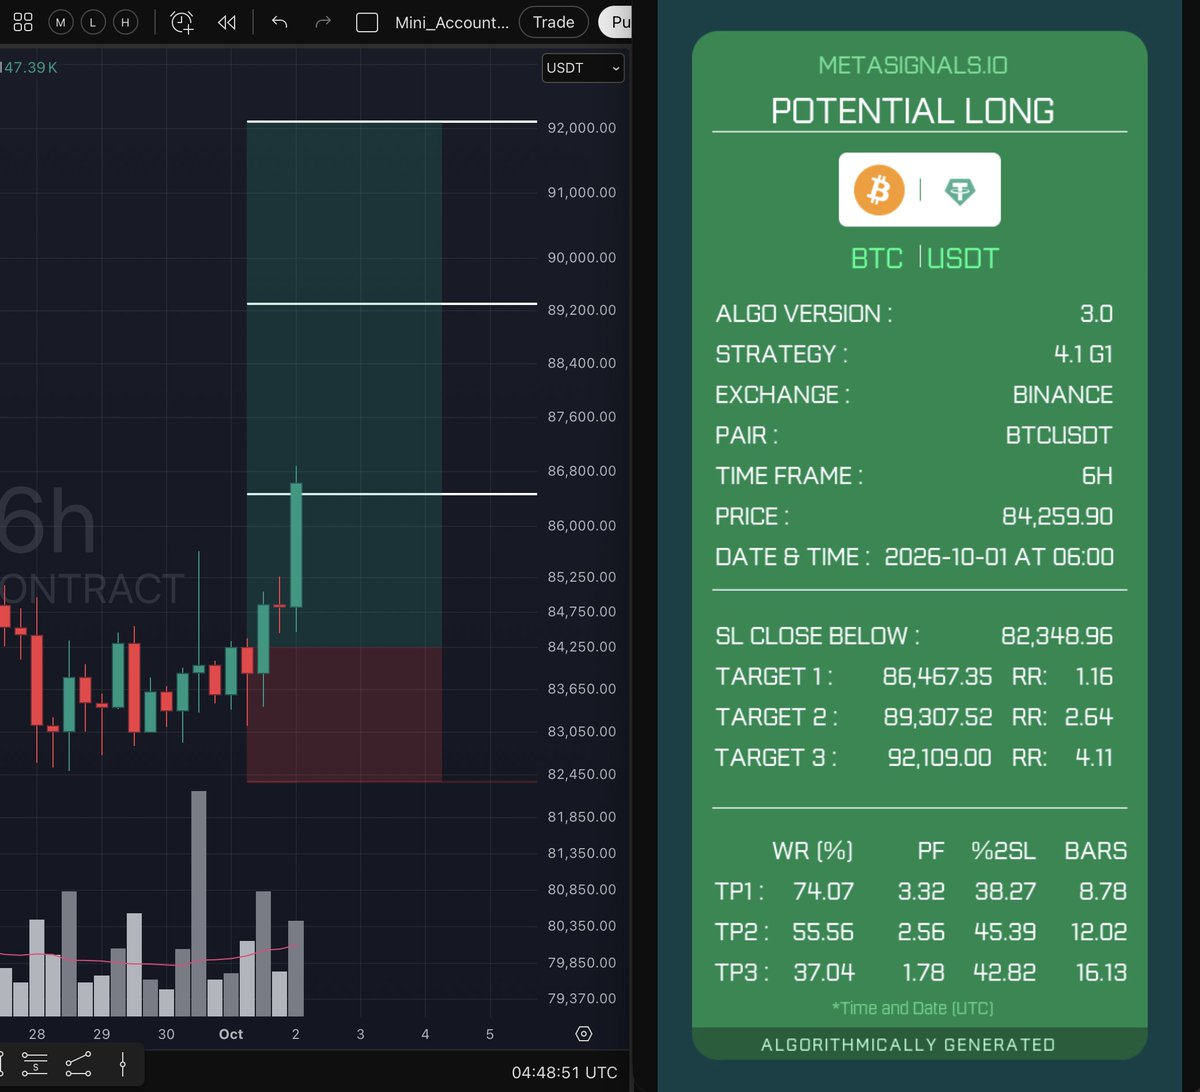Click the 04:48:51 UTC clock
This screenshot has height=1092, width=1200.
point(564,1072)
